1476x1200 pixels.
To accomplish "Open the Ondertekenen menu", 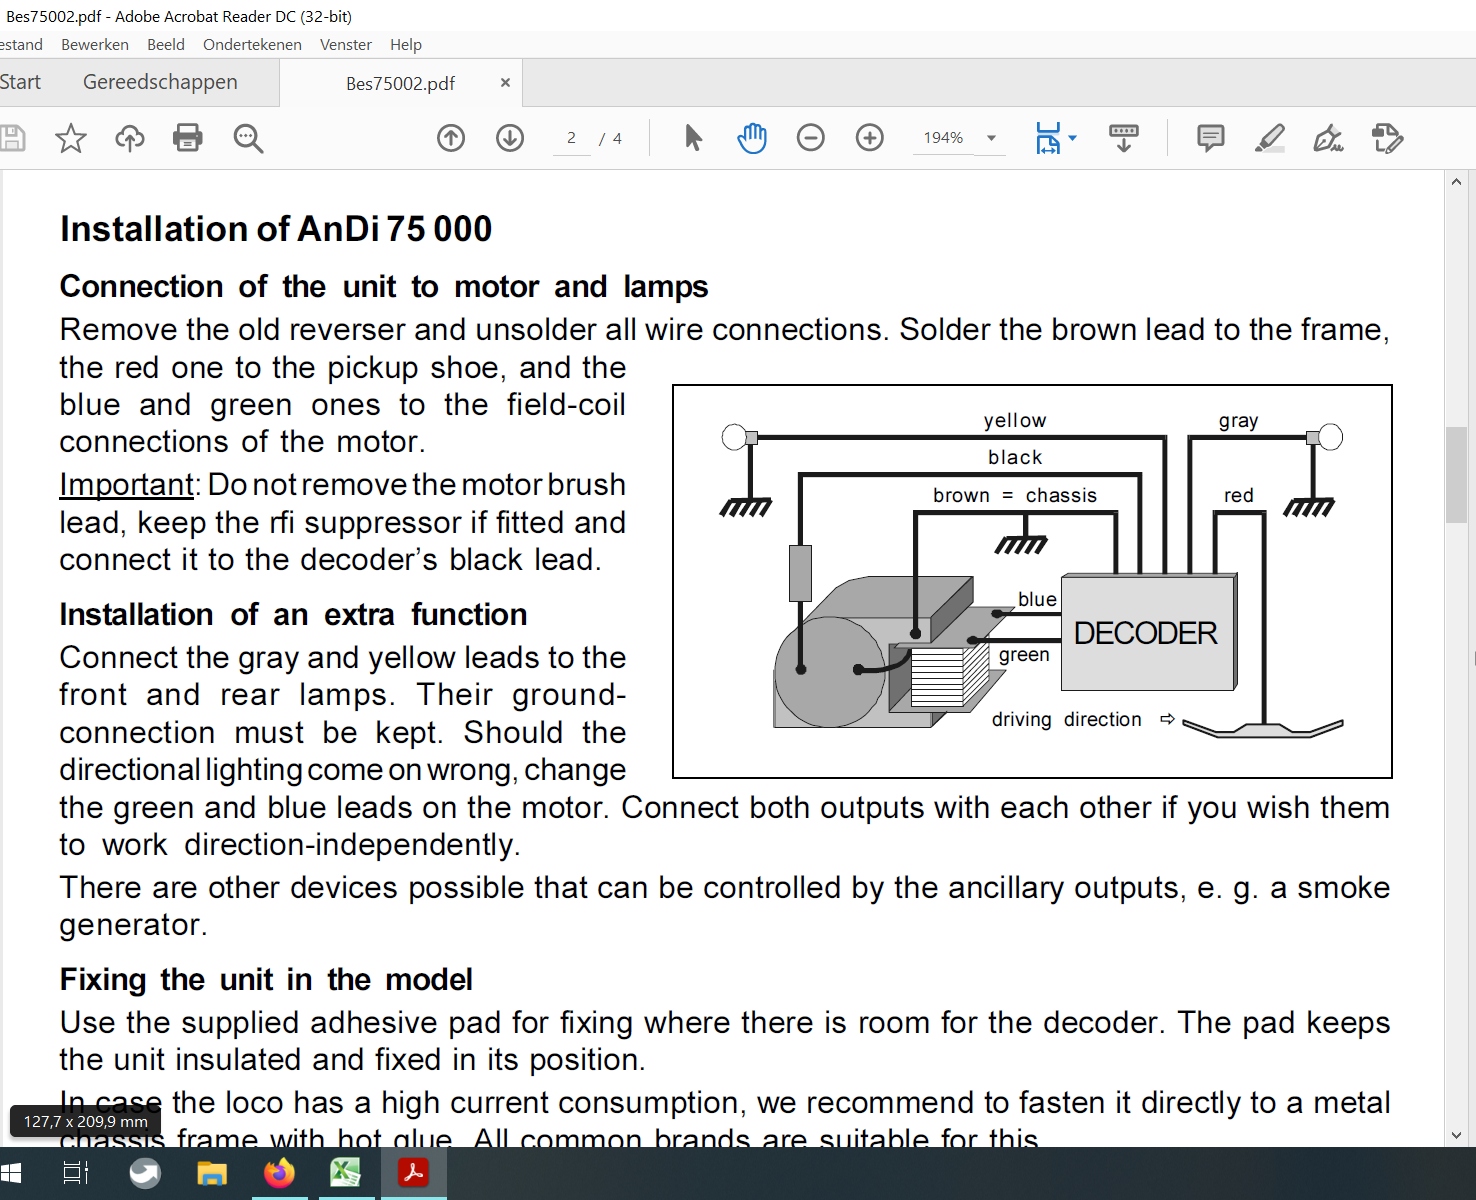I will coord(252,44).
